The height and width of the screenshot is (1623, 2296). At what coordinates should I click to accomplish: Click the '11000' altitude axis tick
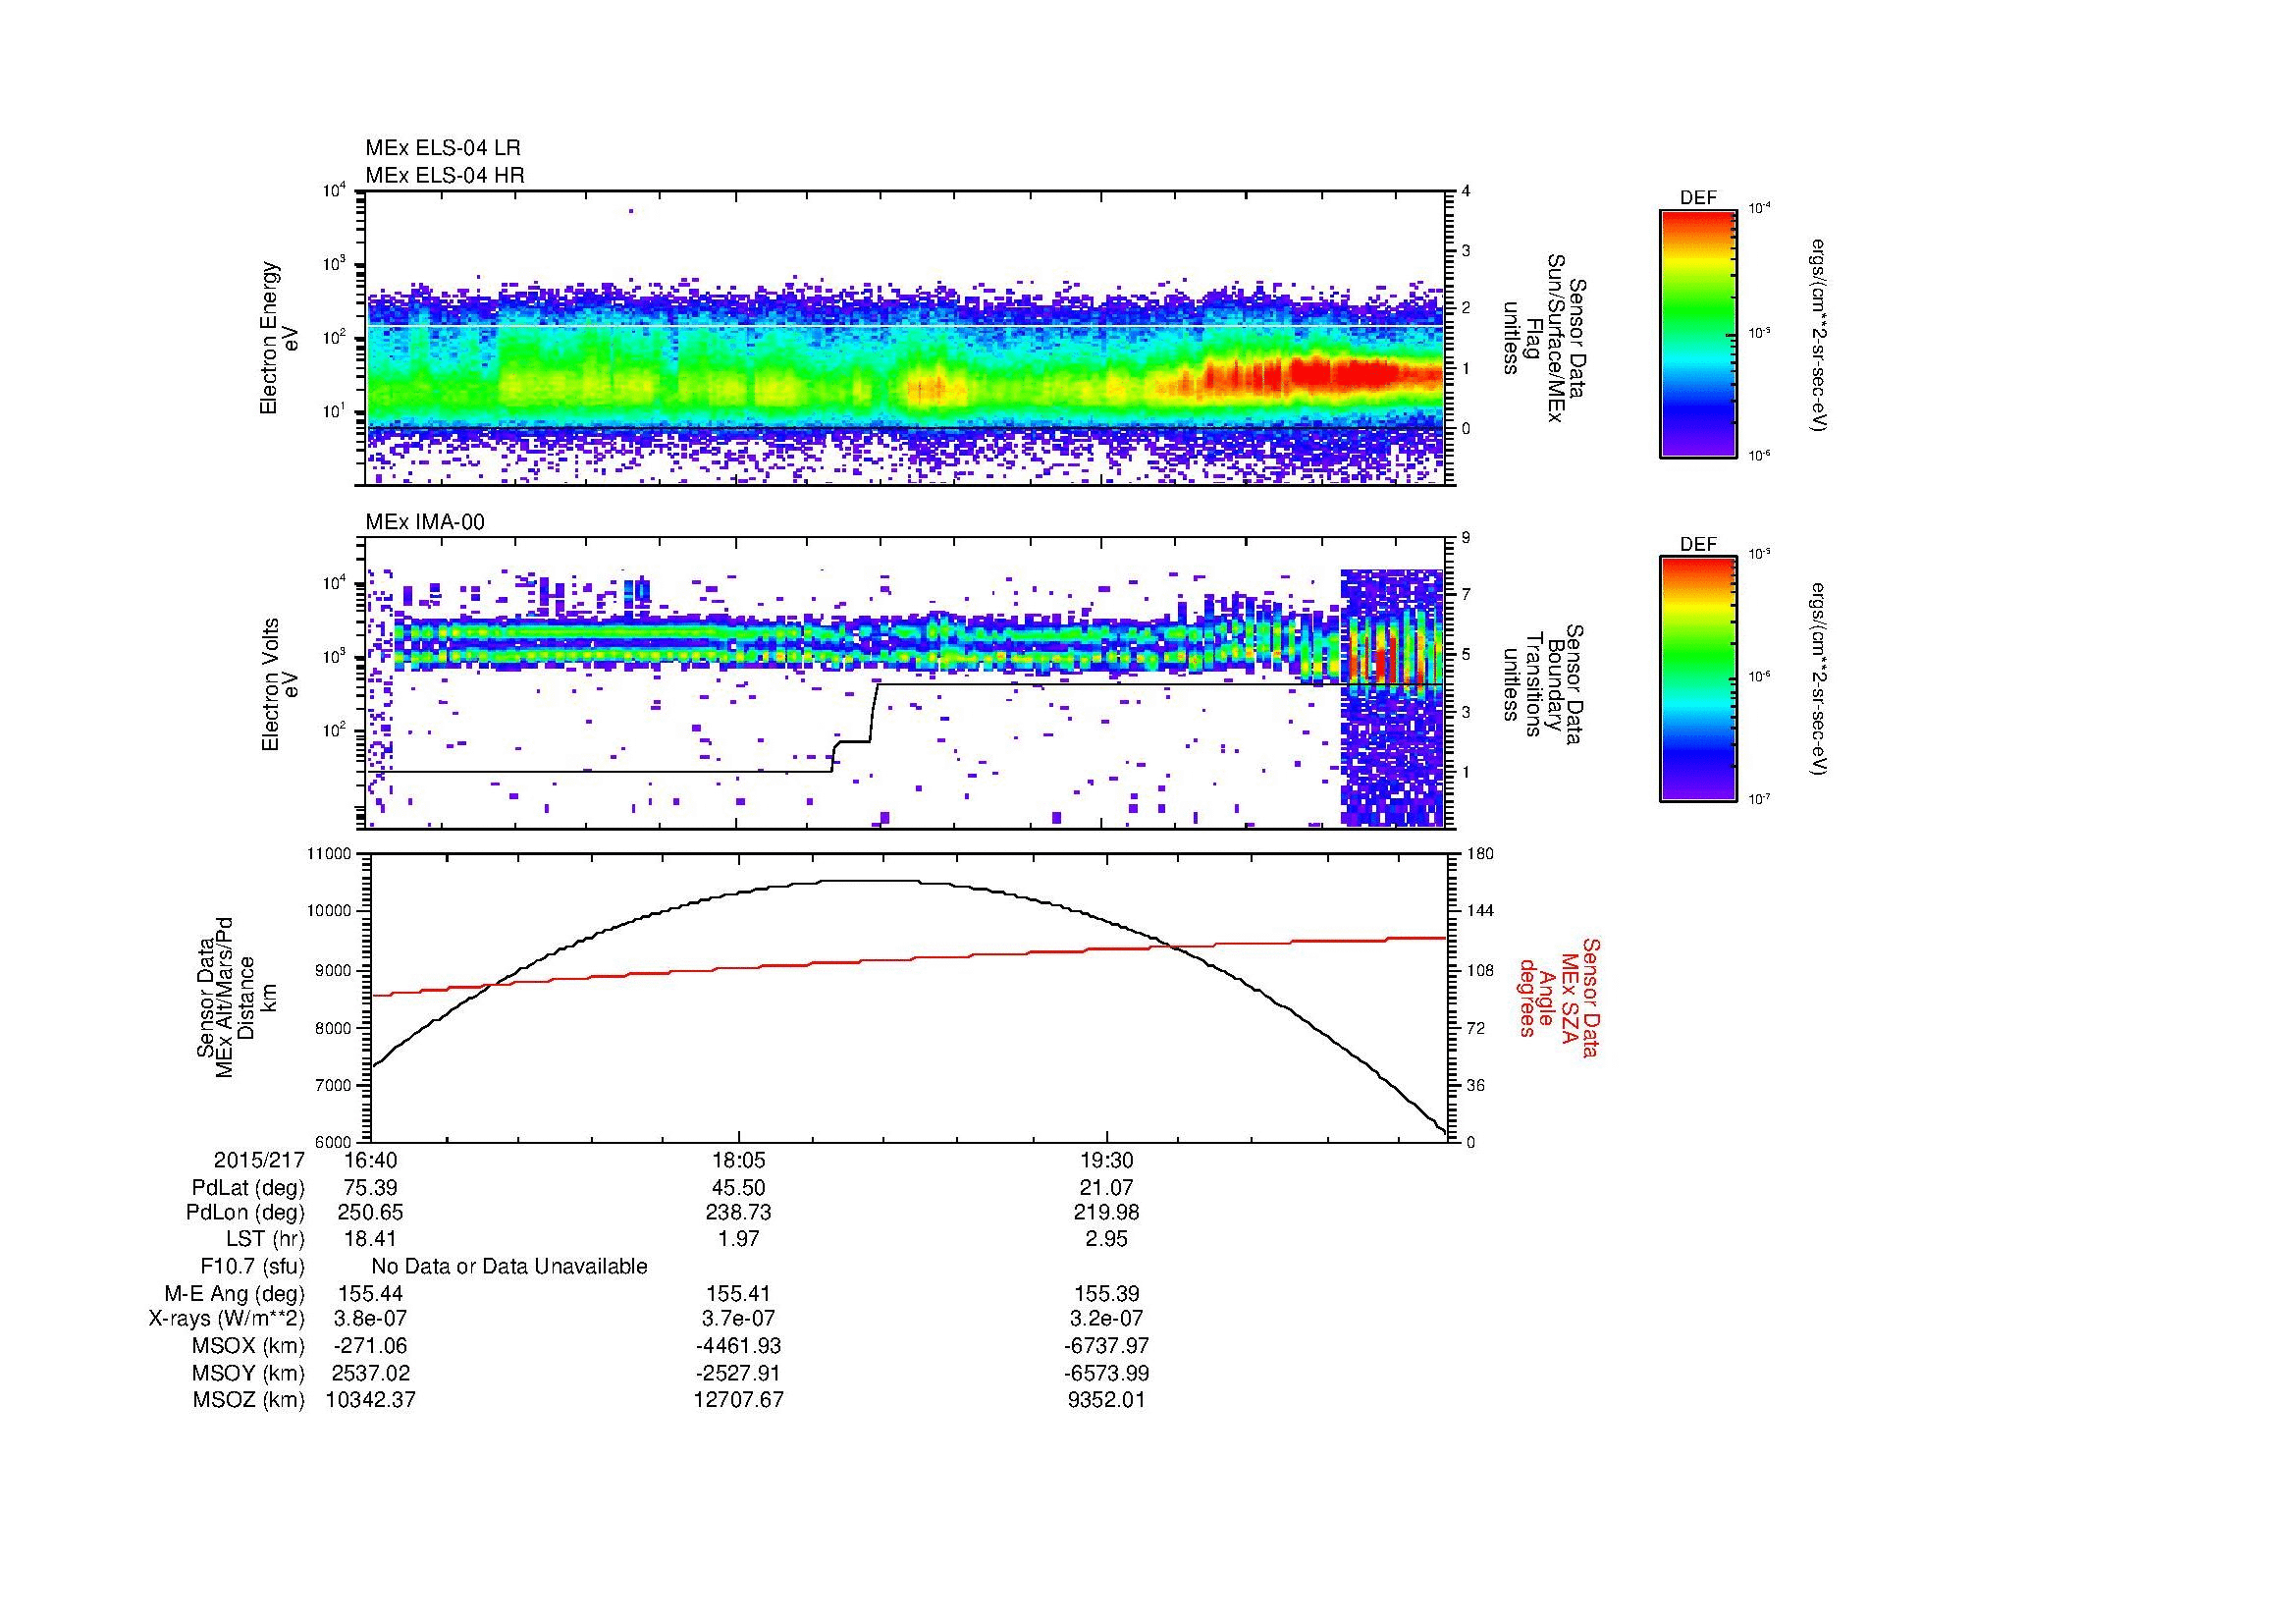point(331,854)
